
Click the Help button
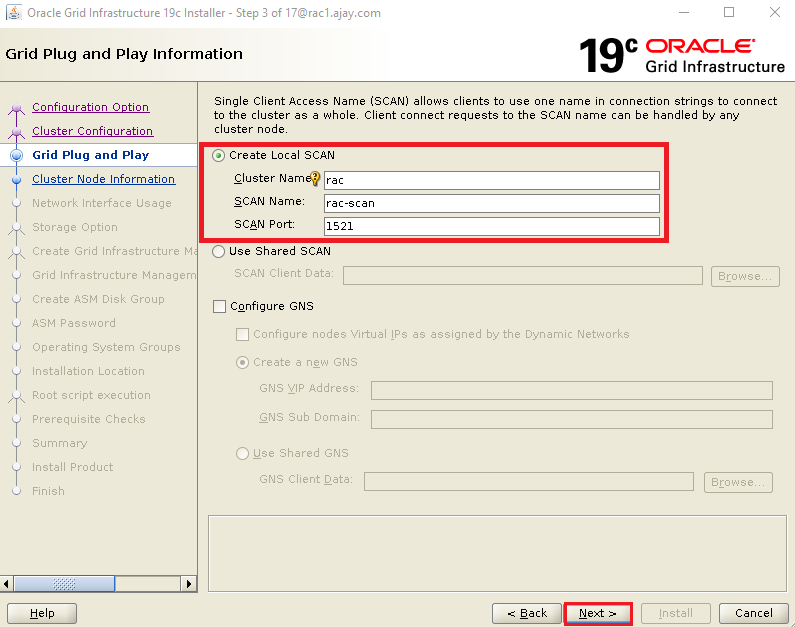42,613
